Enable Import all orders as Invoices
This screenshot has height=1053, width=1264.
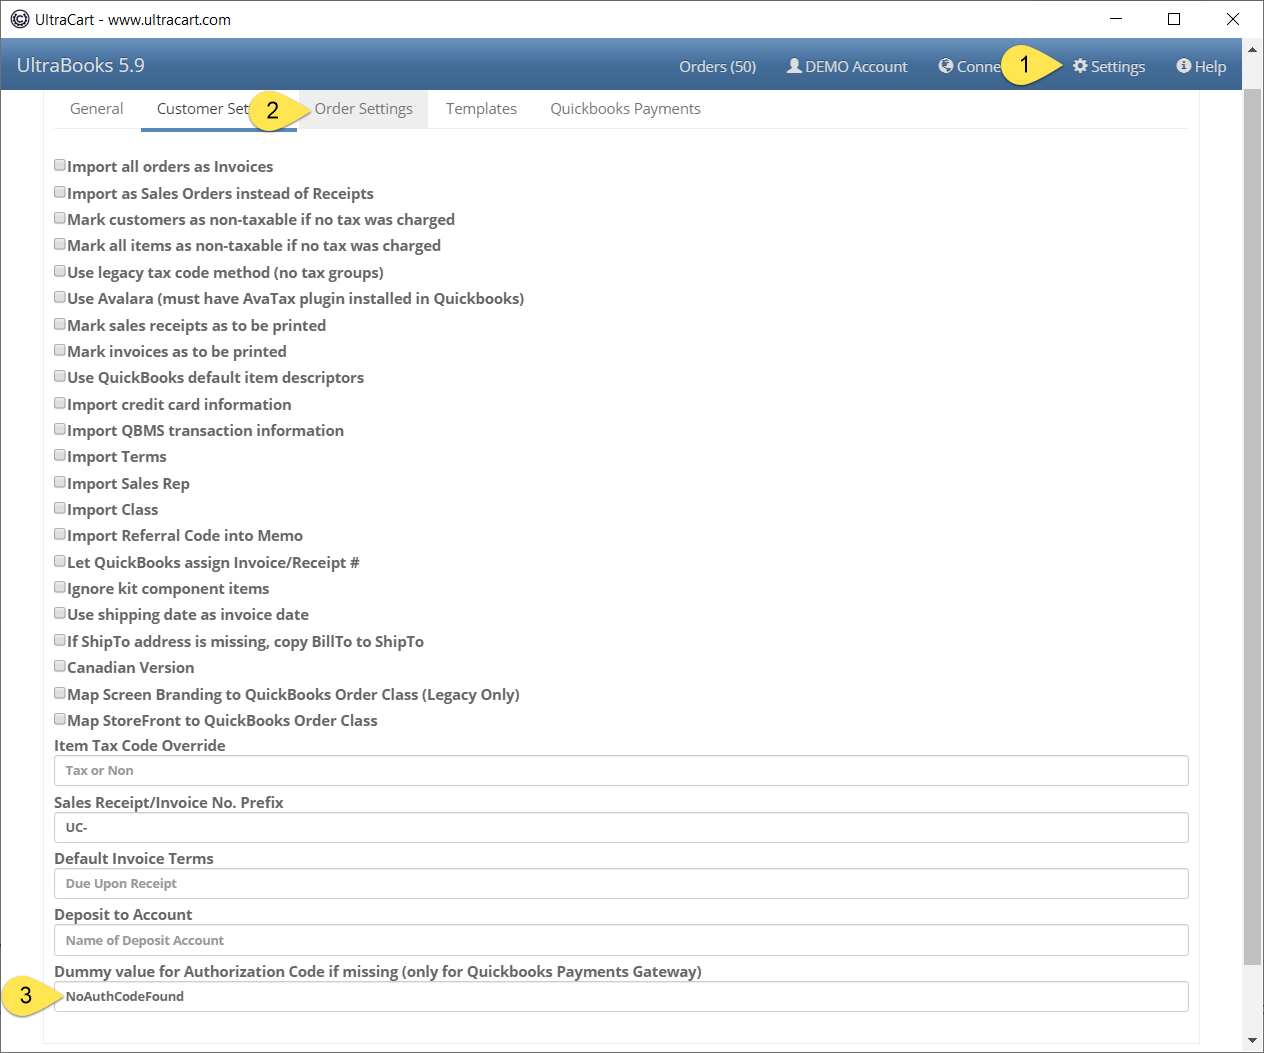click(x=60, y=165)
